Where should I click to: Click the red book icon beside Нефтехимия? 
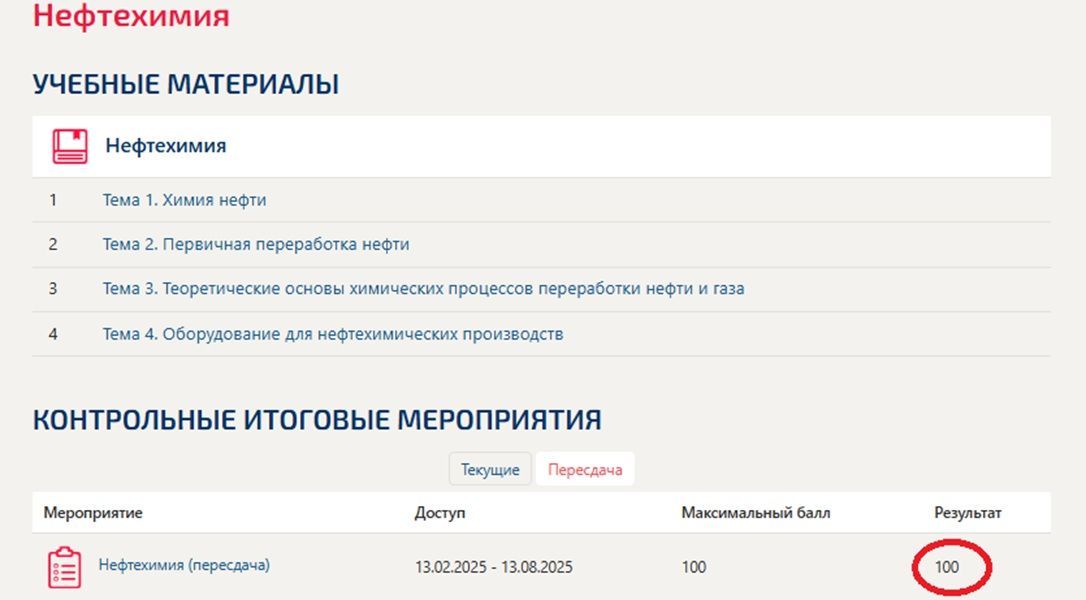point(70,146)
